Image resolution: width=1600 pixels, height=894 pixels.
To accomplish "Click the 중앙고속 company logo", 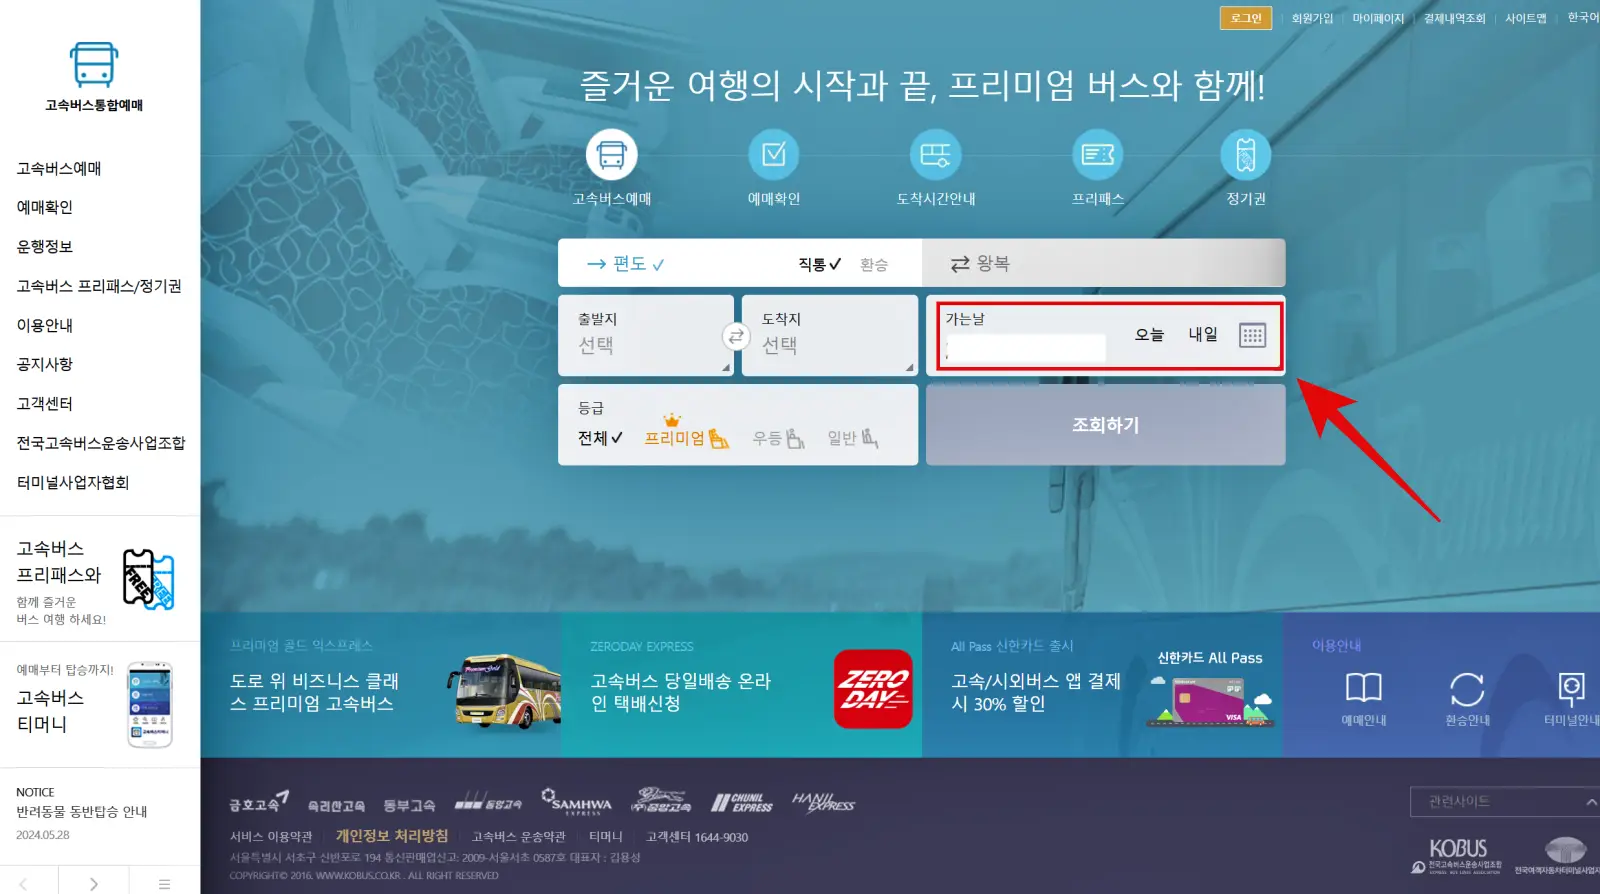I will tap(661, 801).
